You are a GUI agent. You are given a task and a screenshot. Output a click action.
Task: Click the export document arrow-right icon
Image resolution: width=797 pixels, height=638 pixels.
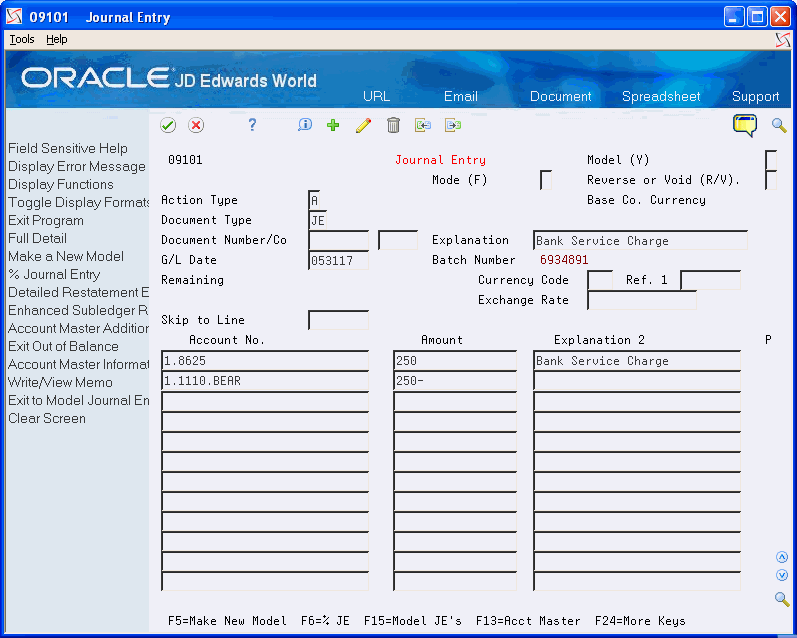pos(452,125)
